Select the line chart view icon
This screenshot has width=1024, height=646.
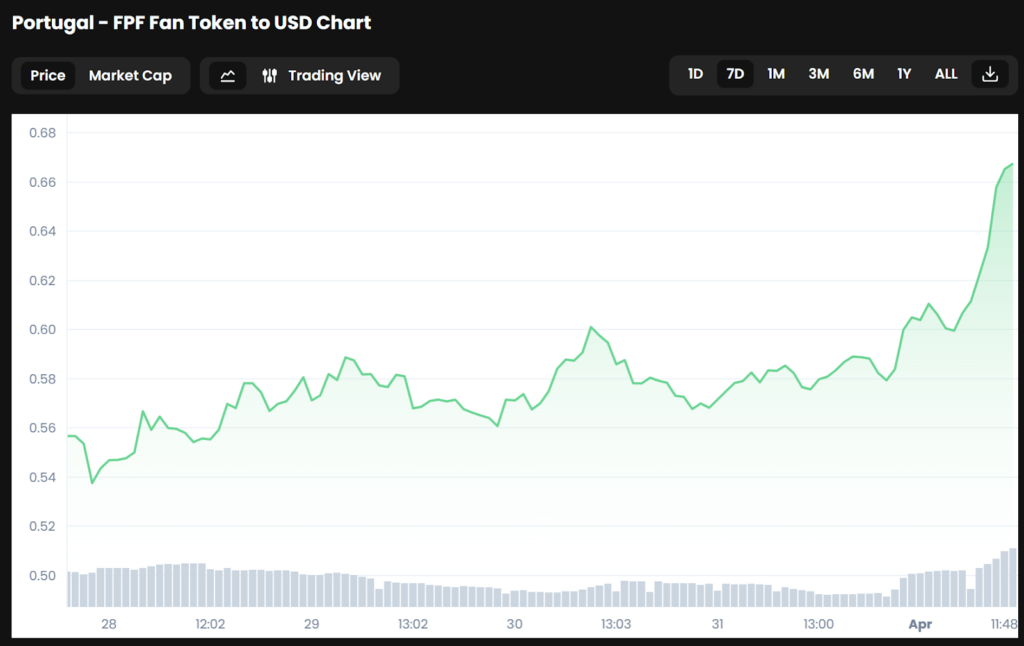point(227,76)
